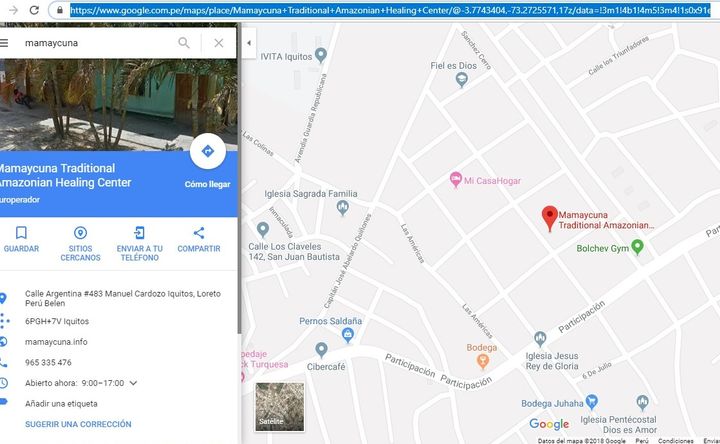This screenshot has width=720, height=444.
Task: Open the place street view photo
Action: click(118, 105)
